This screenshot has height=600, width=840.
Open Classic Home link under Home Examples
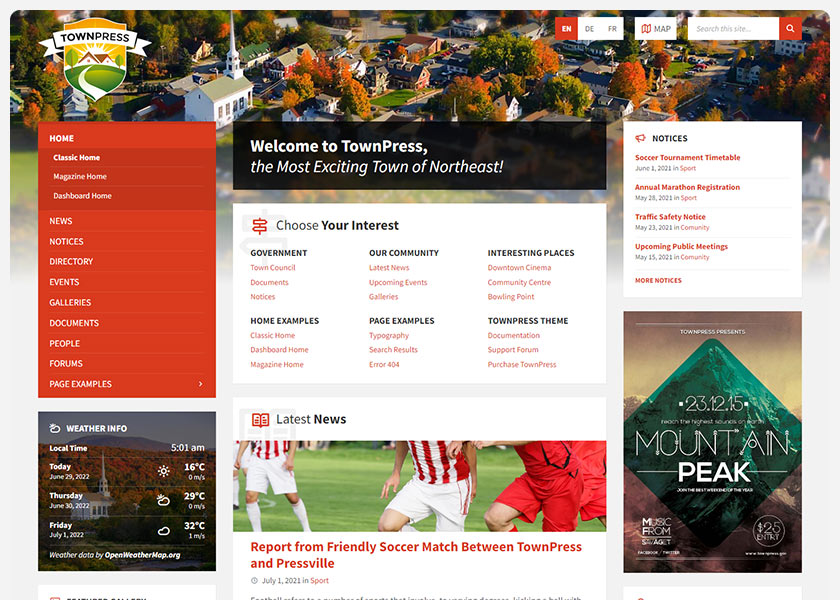click(272, 335)
